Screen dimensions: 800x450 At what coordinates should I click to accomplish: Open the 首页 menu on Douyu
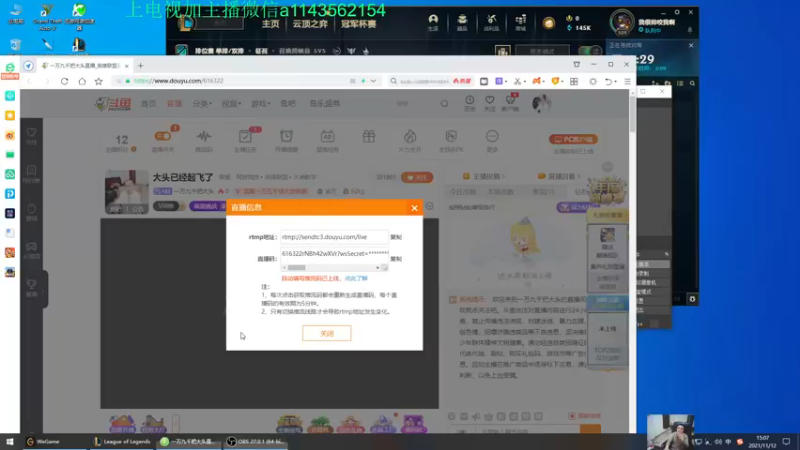click(148, 104)
